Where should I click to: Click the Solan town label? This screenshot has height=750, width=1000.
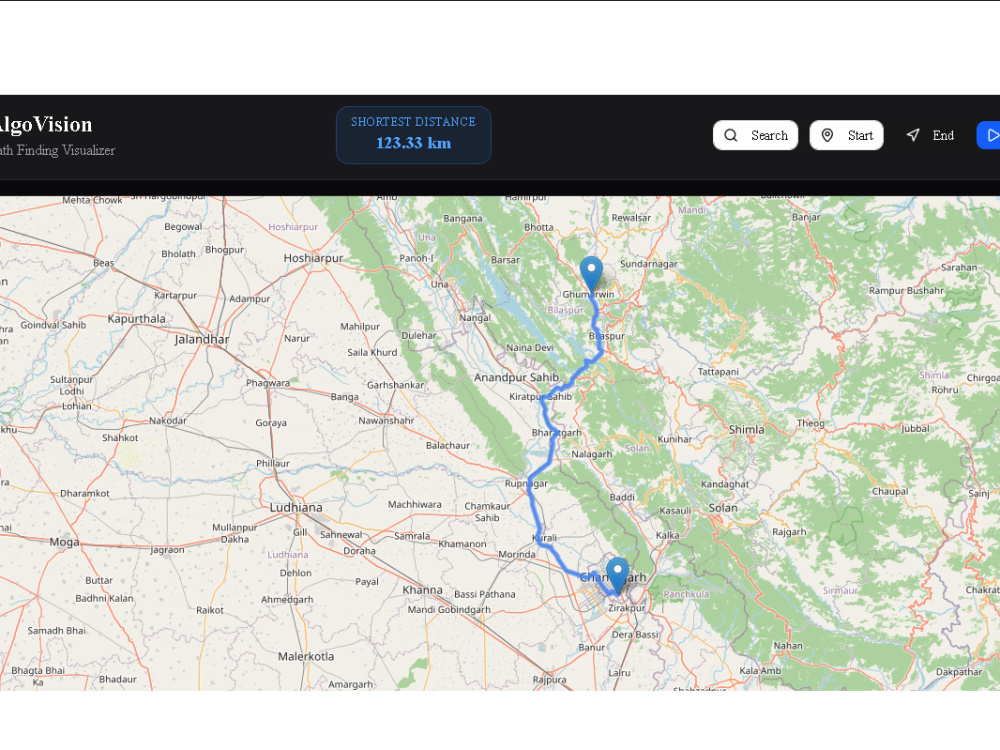click(x=723, y=508)
